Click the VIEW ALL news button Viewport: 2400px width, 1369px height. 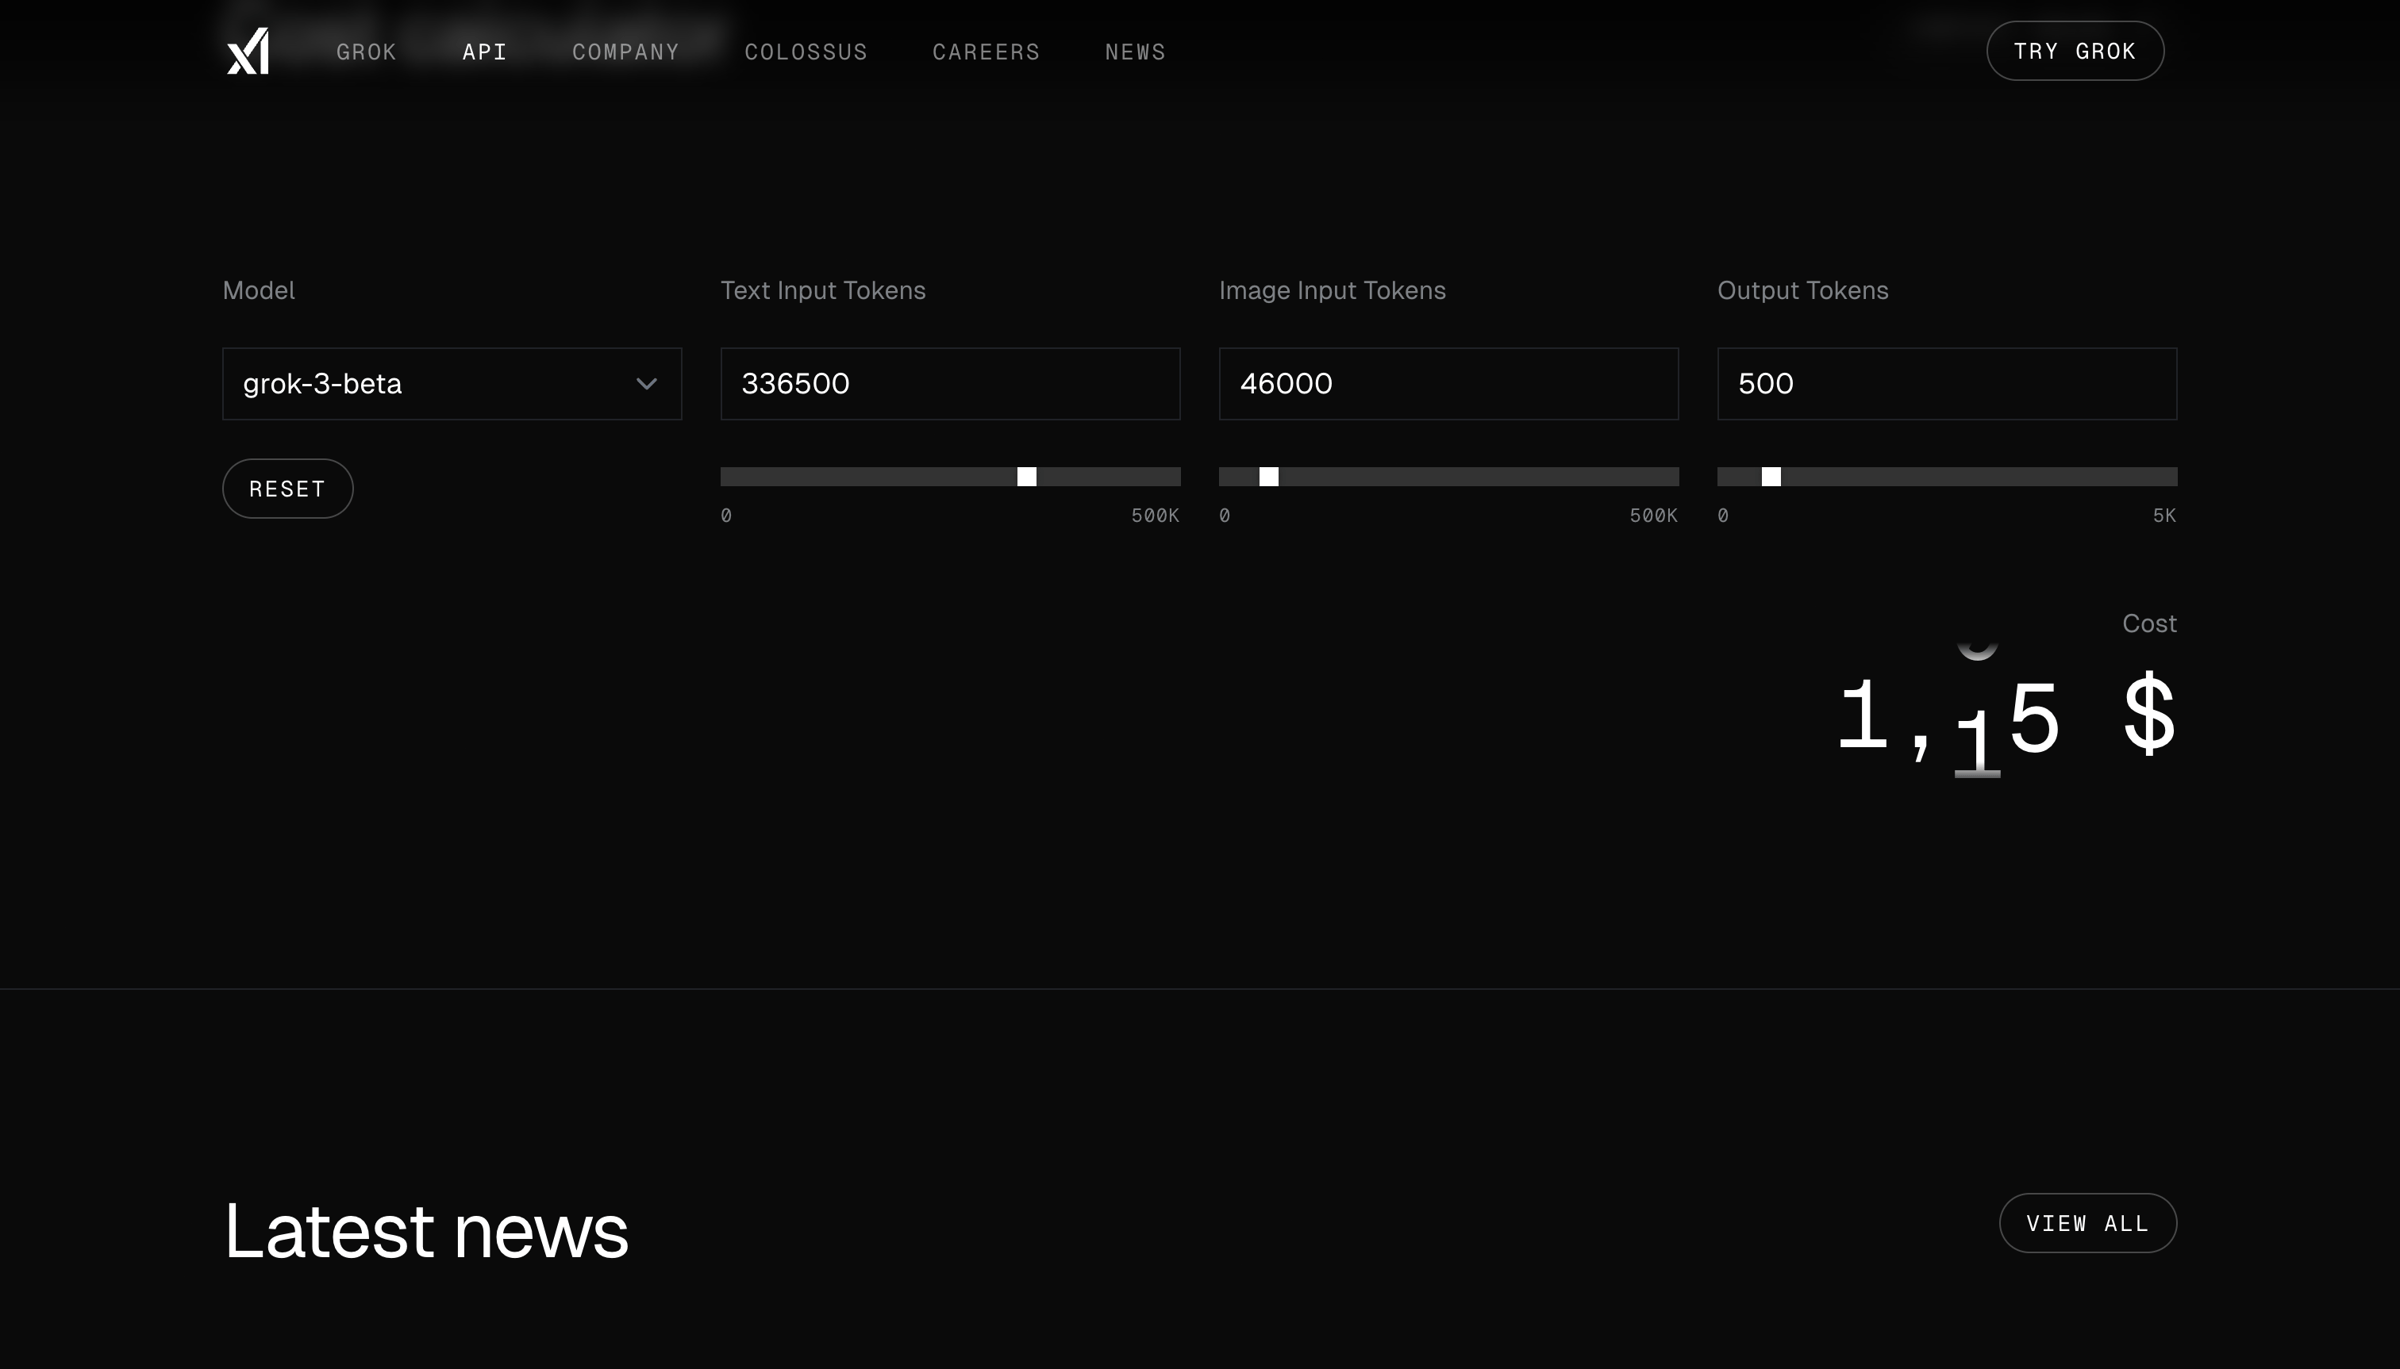point(2088,1223)
